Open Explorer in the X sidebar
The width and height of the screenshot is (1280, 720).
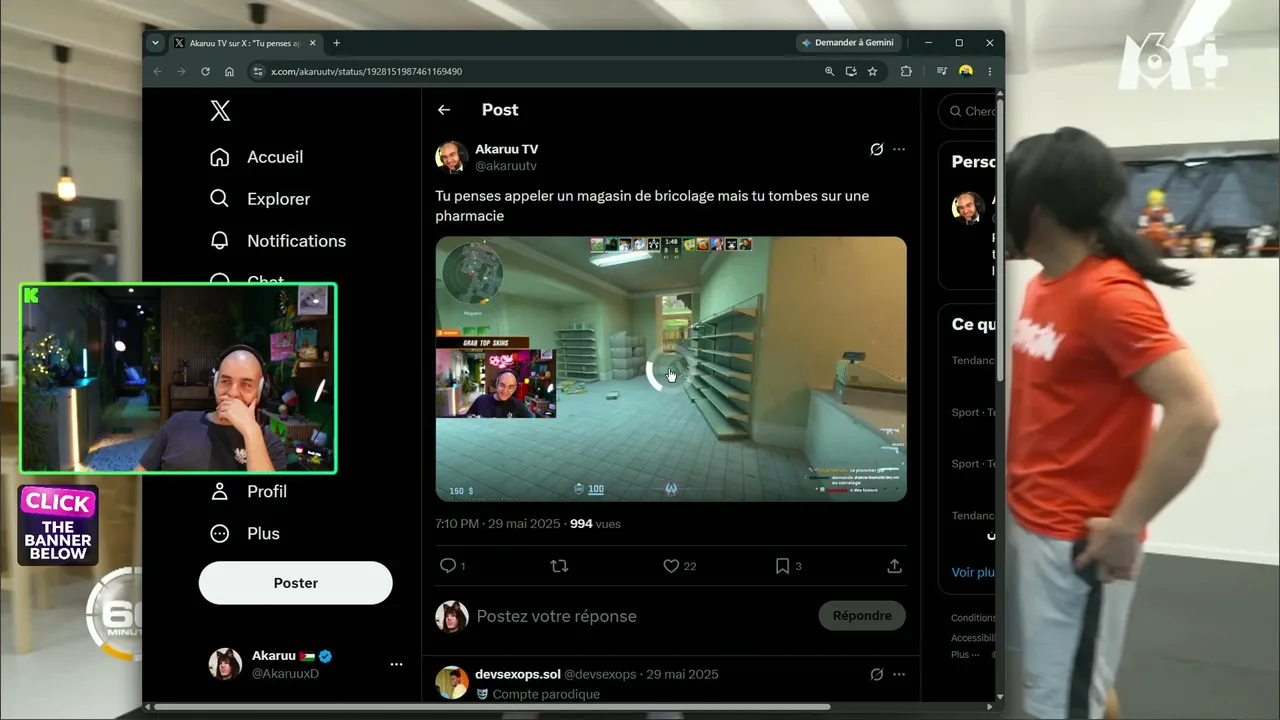[260, 199]
